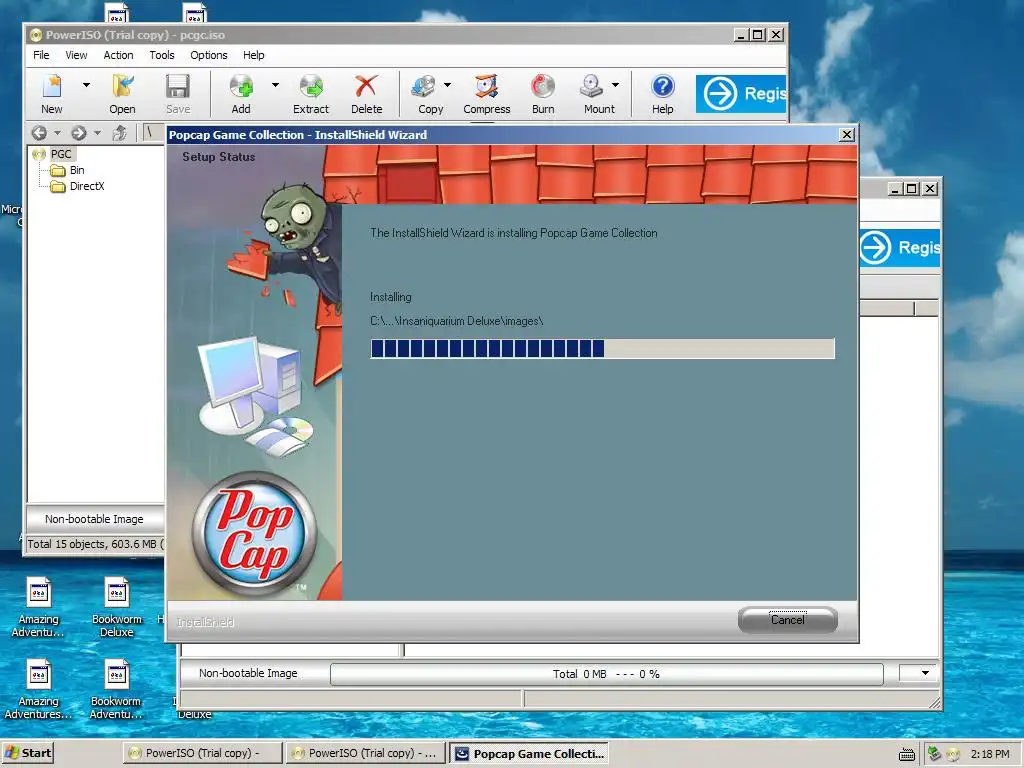The image size is (1024, 768).
Task: Open the dropdown arrow beside Mount
Action: pyautogui.click(x=615, y=85)
